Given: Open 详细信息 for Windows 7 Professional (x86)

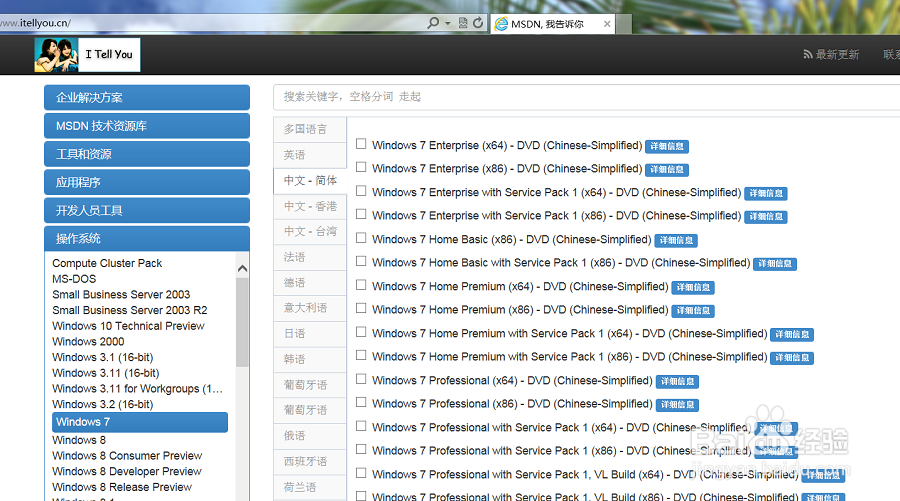Looking at the screenshot, I should coord(677,405).
